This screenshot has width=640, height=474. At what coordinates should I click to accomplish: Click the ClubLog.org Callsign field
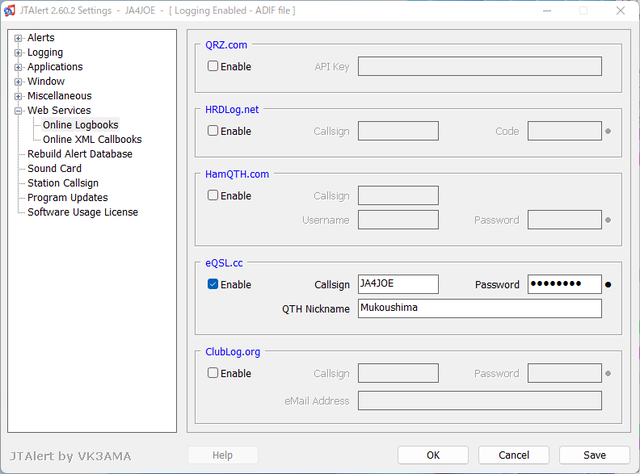click(398, 373)
